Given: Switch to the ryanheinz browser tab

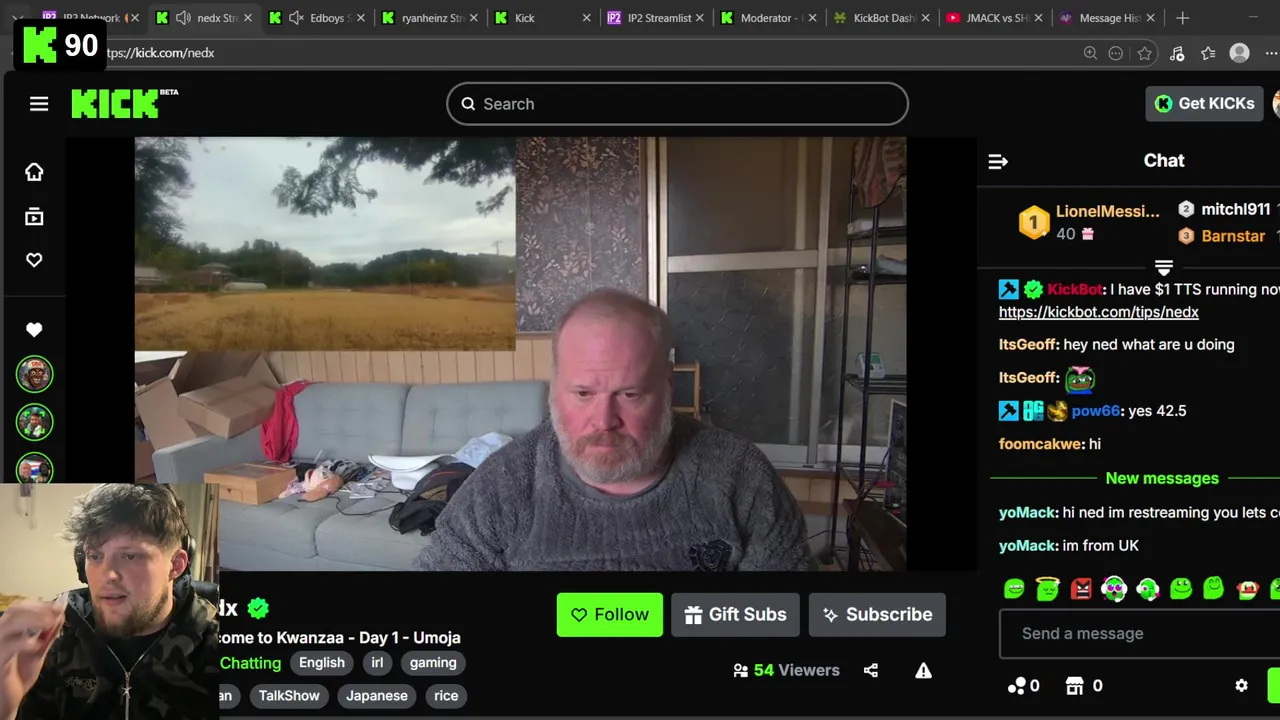Looking at the screenshot, I should [x=431, y=18].
